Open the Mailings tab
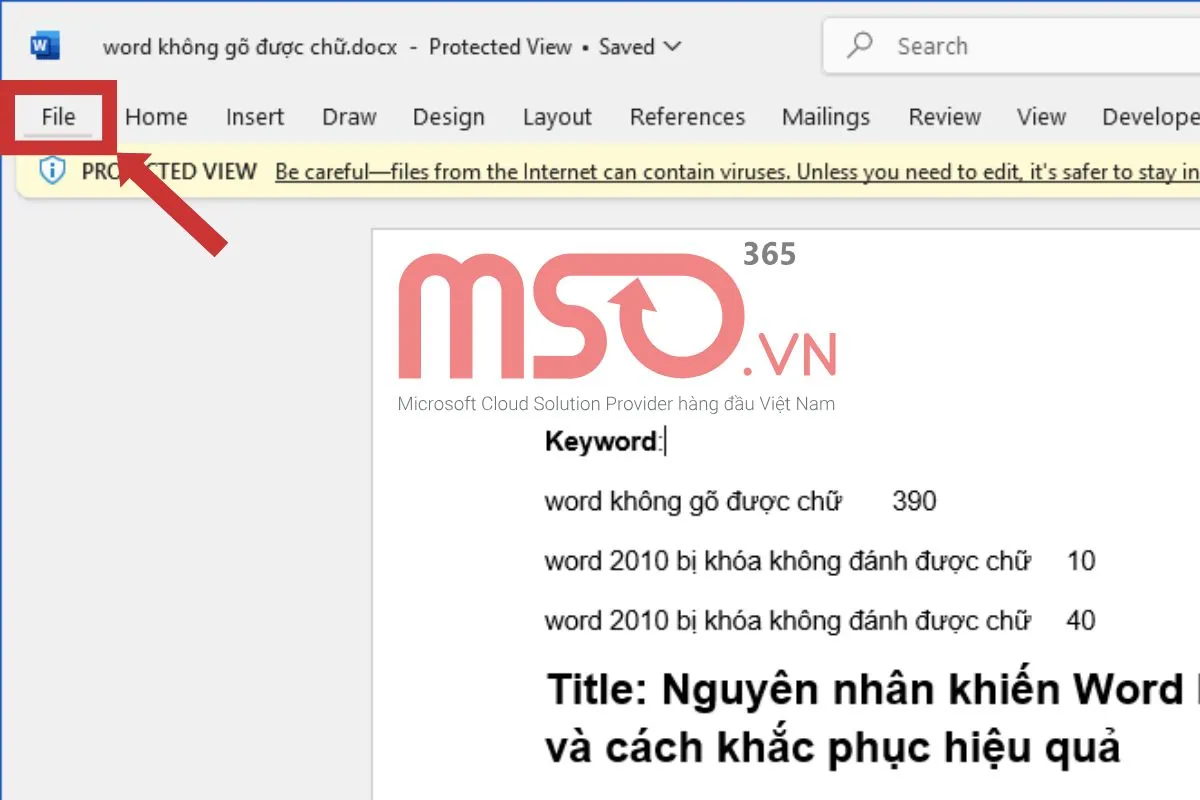The height and width of the screenshot is (800, 1200). (826, 117)
